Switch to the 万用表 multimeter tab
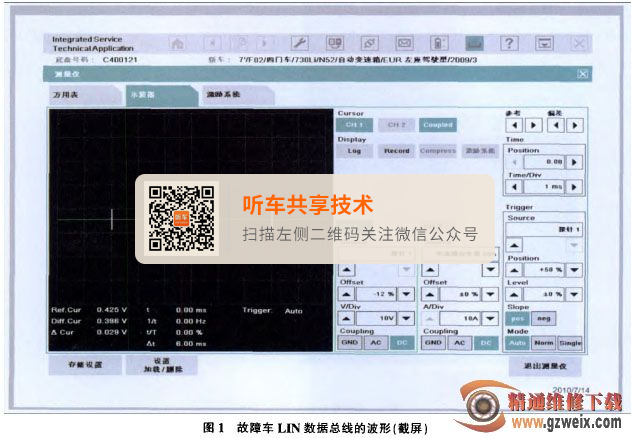 tap(85, 95)
